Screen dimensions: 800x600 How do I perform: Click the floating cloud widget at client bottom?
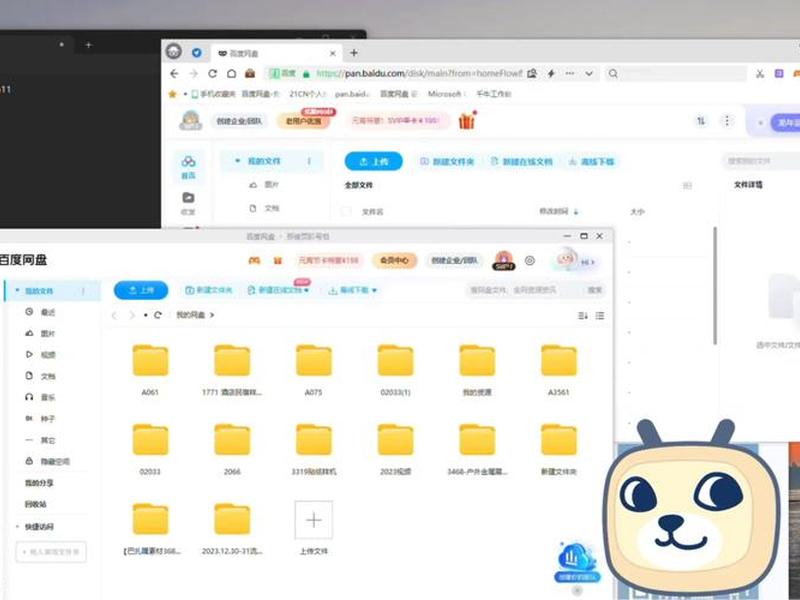click(577, 562)
